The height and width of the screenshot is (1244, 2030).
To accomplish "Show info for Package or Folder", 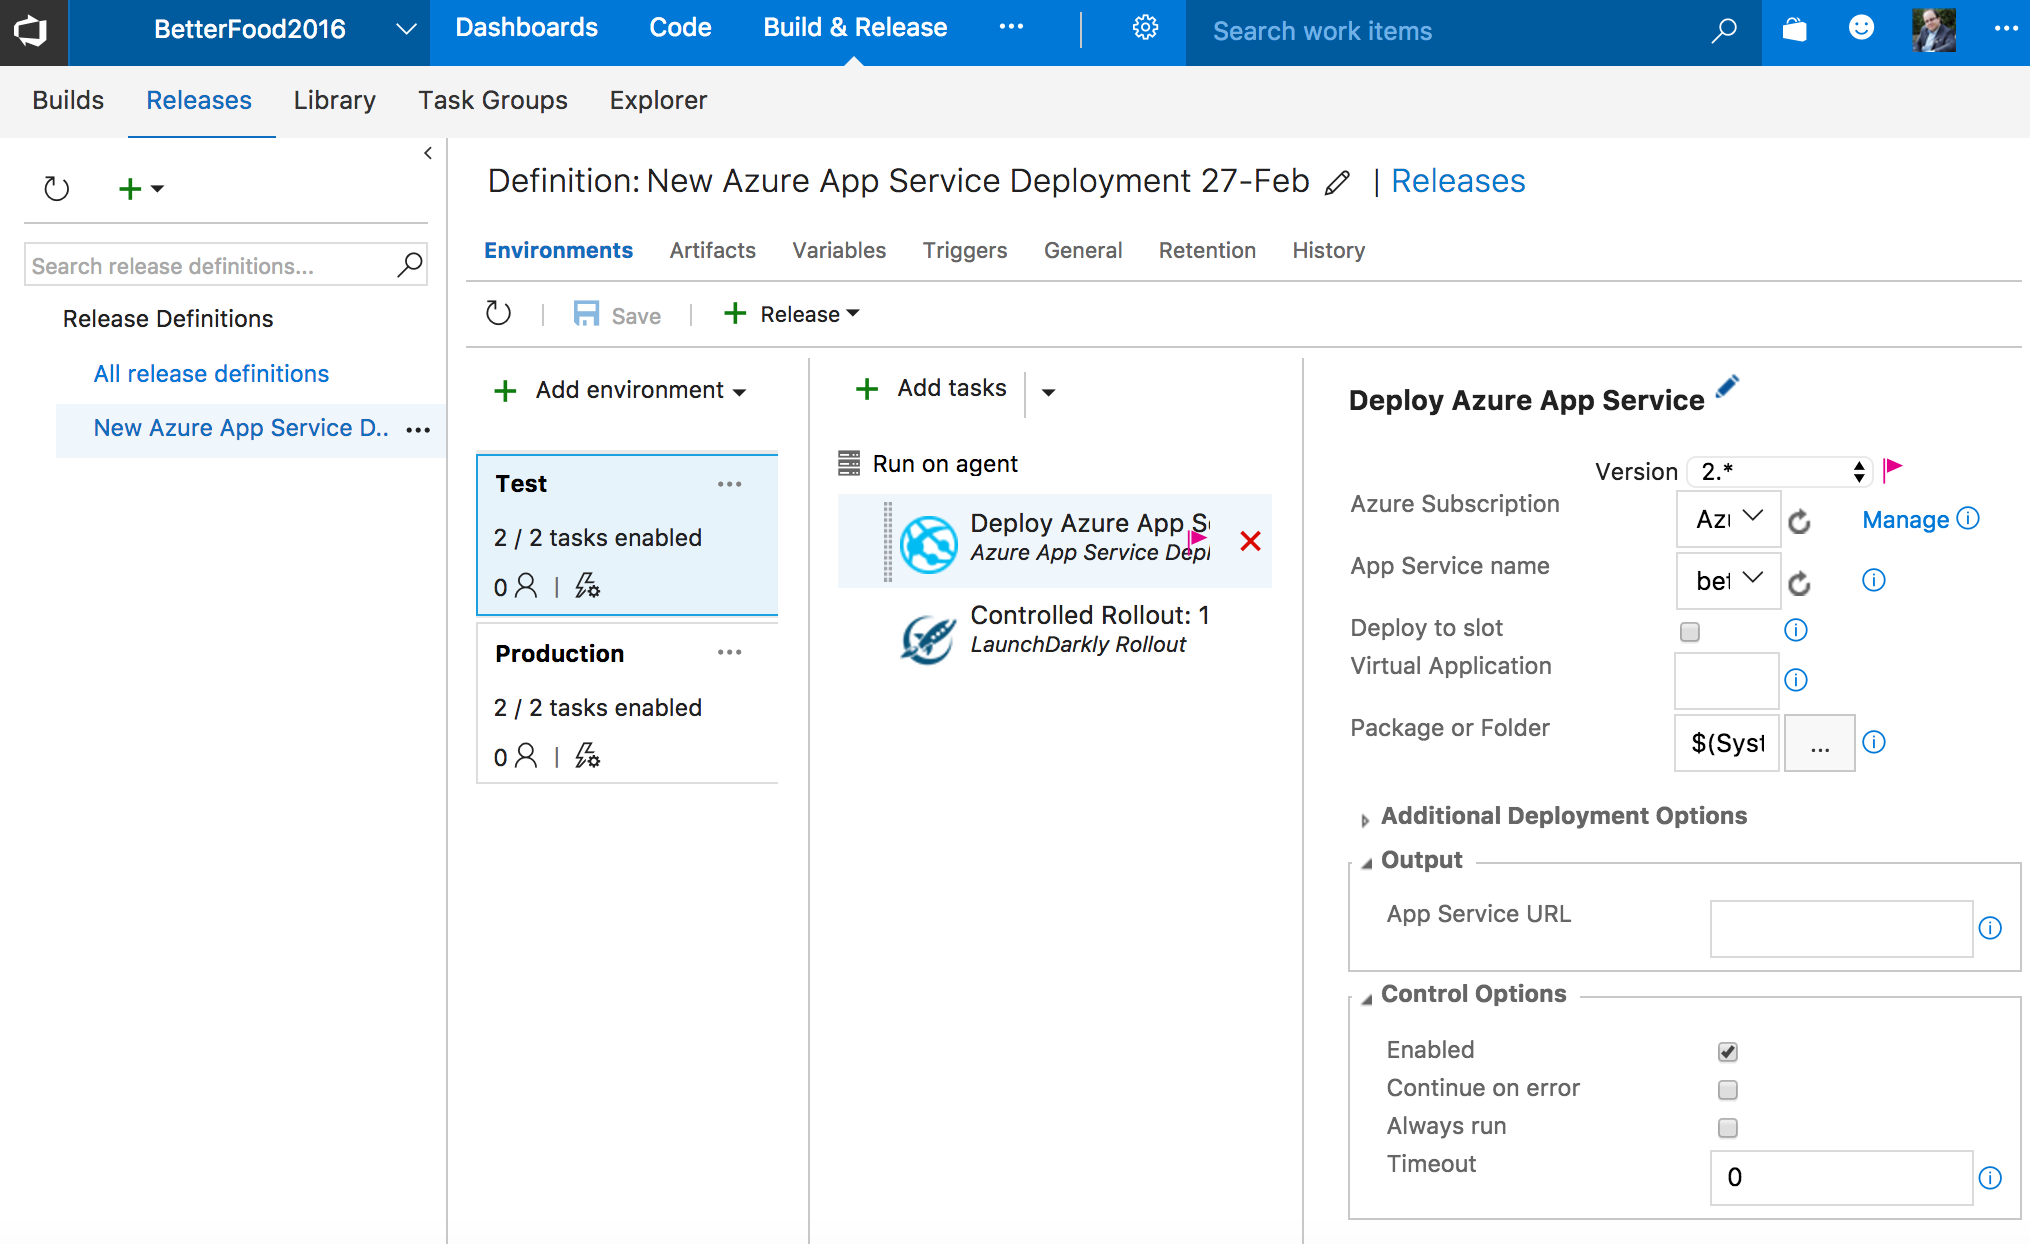I will [1874, 742].
